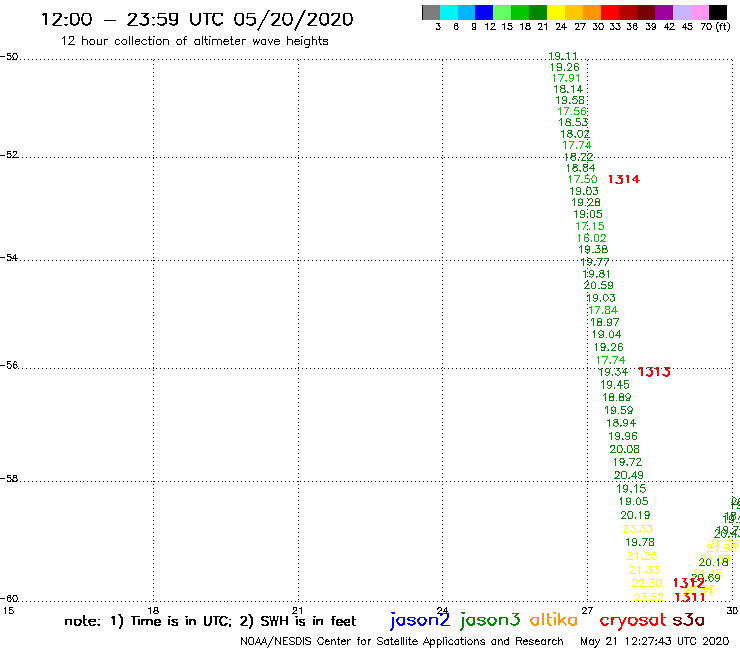Select the dark blue 12 ft legend swatch

click(484, 12)
